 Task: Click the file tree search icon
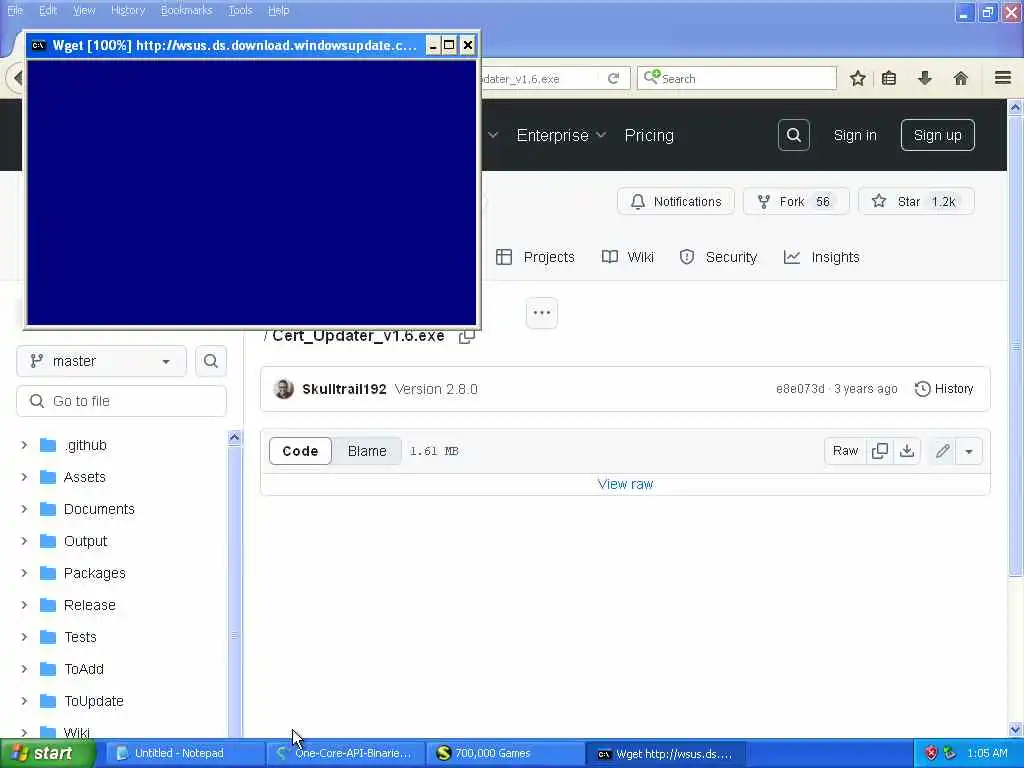[x=210, y=361]
